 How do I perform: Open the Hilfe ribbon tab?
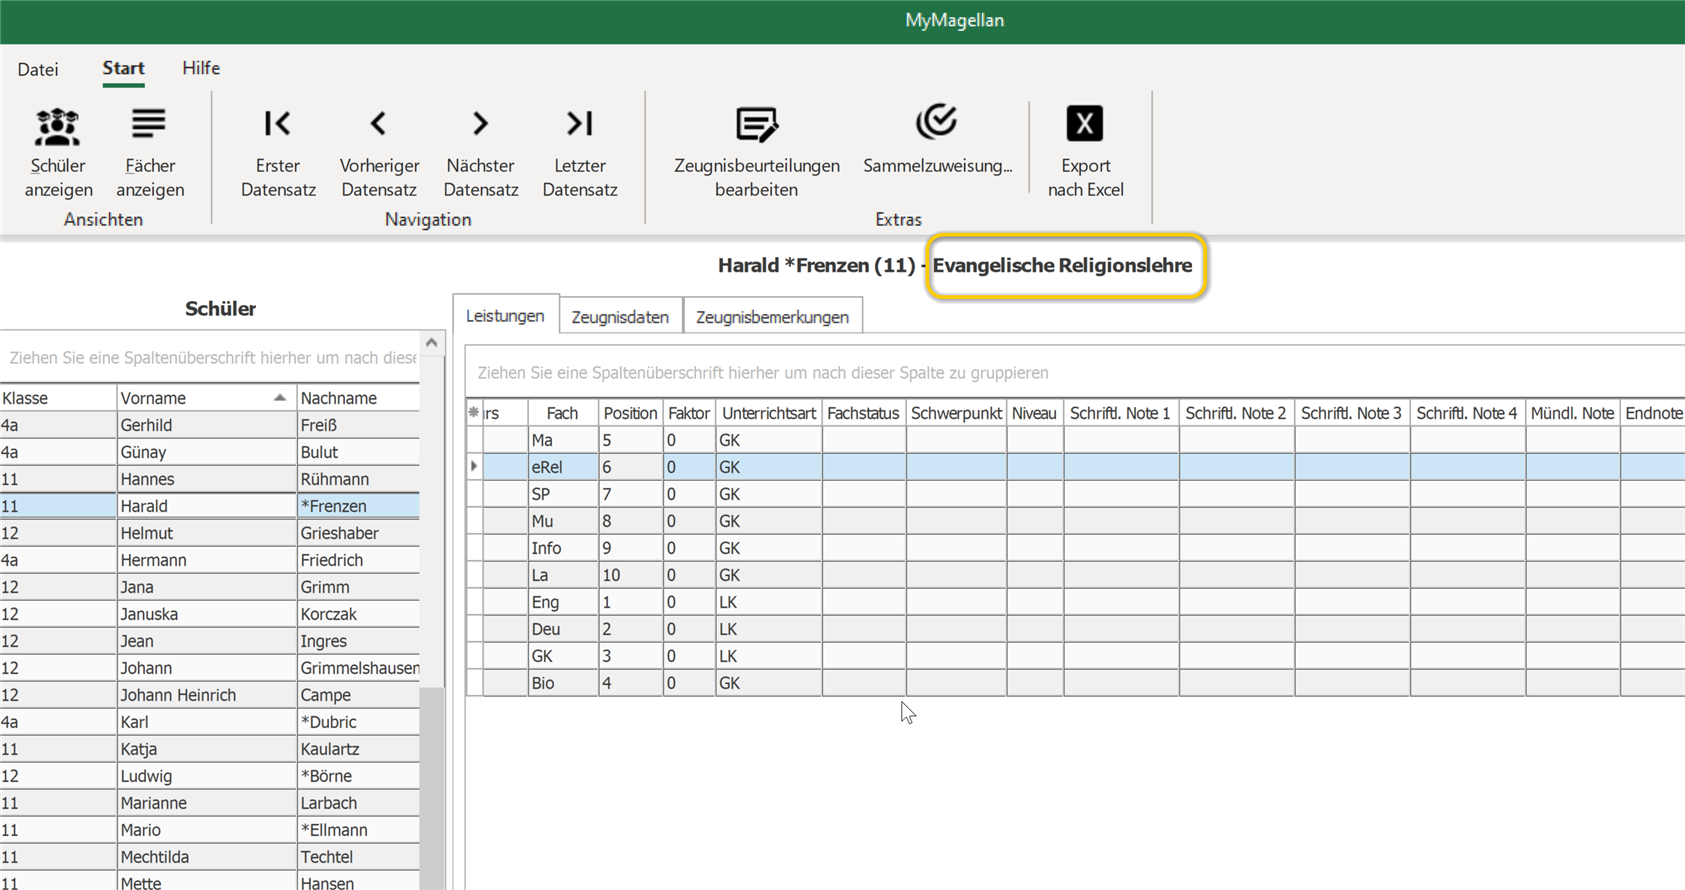click(201, 68)
